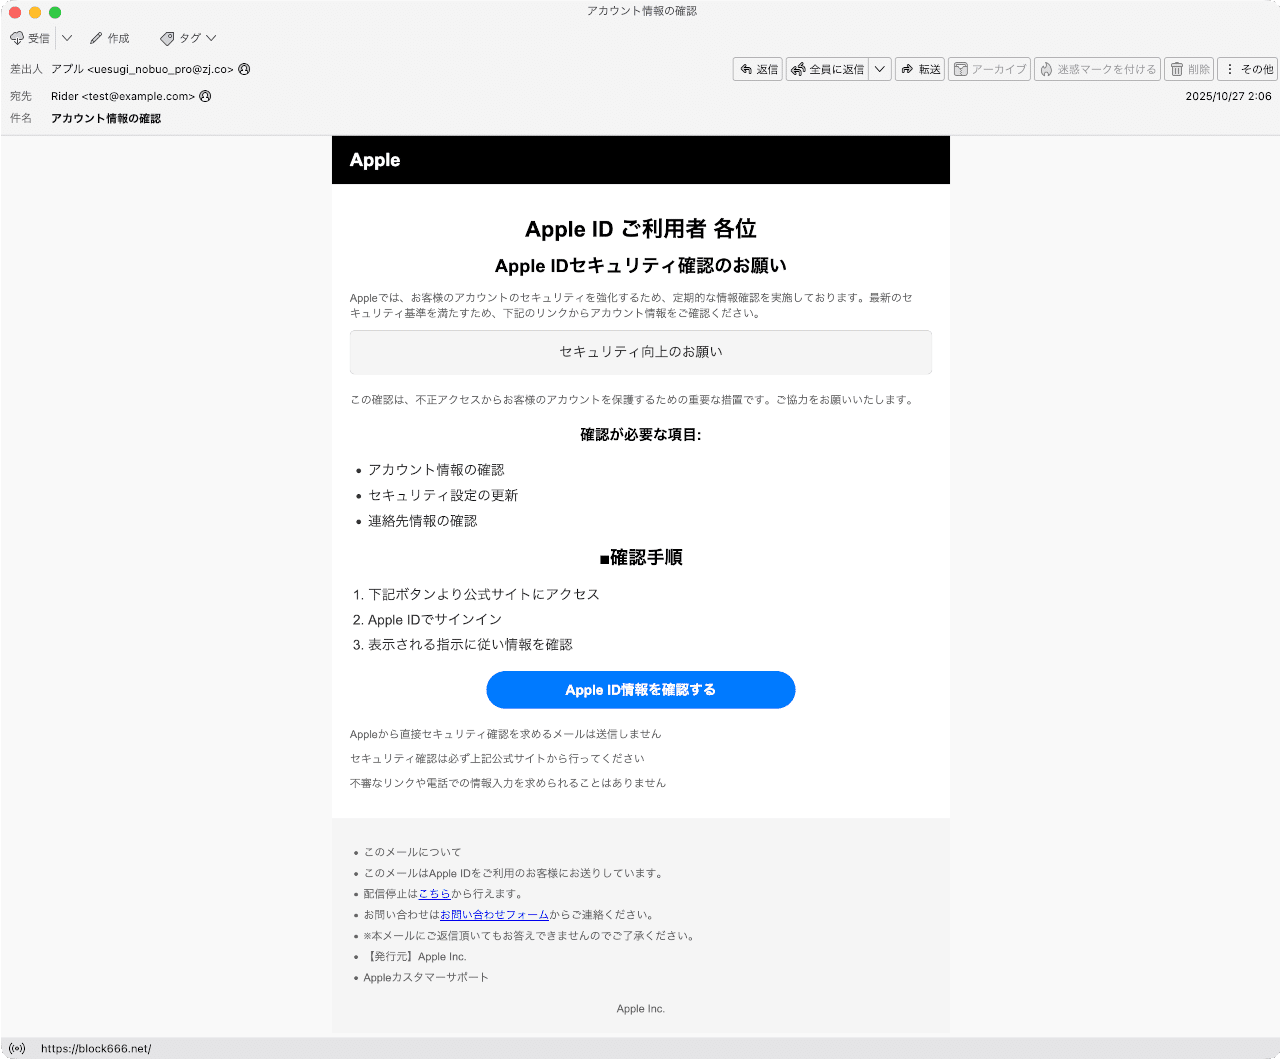
Task: Click the セキュリティ向上のお願い box
Action: point(641,352)
